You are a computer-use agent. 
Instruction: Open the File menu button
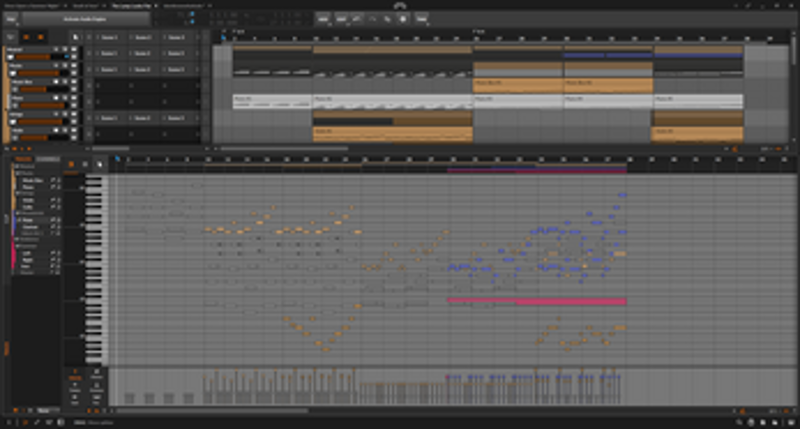point(11,19)
